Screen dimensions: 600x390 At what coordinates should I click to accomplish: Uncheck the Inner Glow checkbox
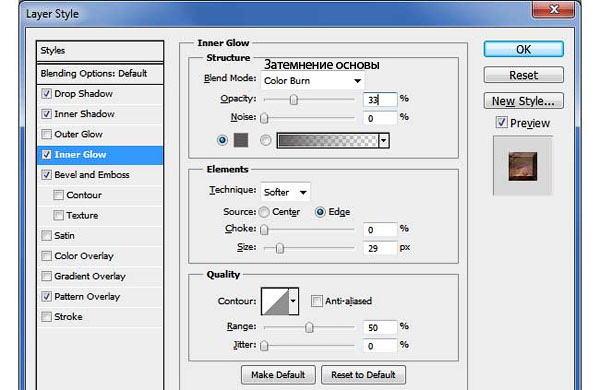(46, 154)
